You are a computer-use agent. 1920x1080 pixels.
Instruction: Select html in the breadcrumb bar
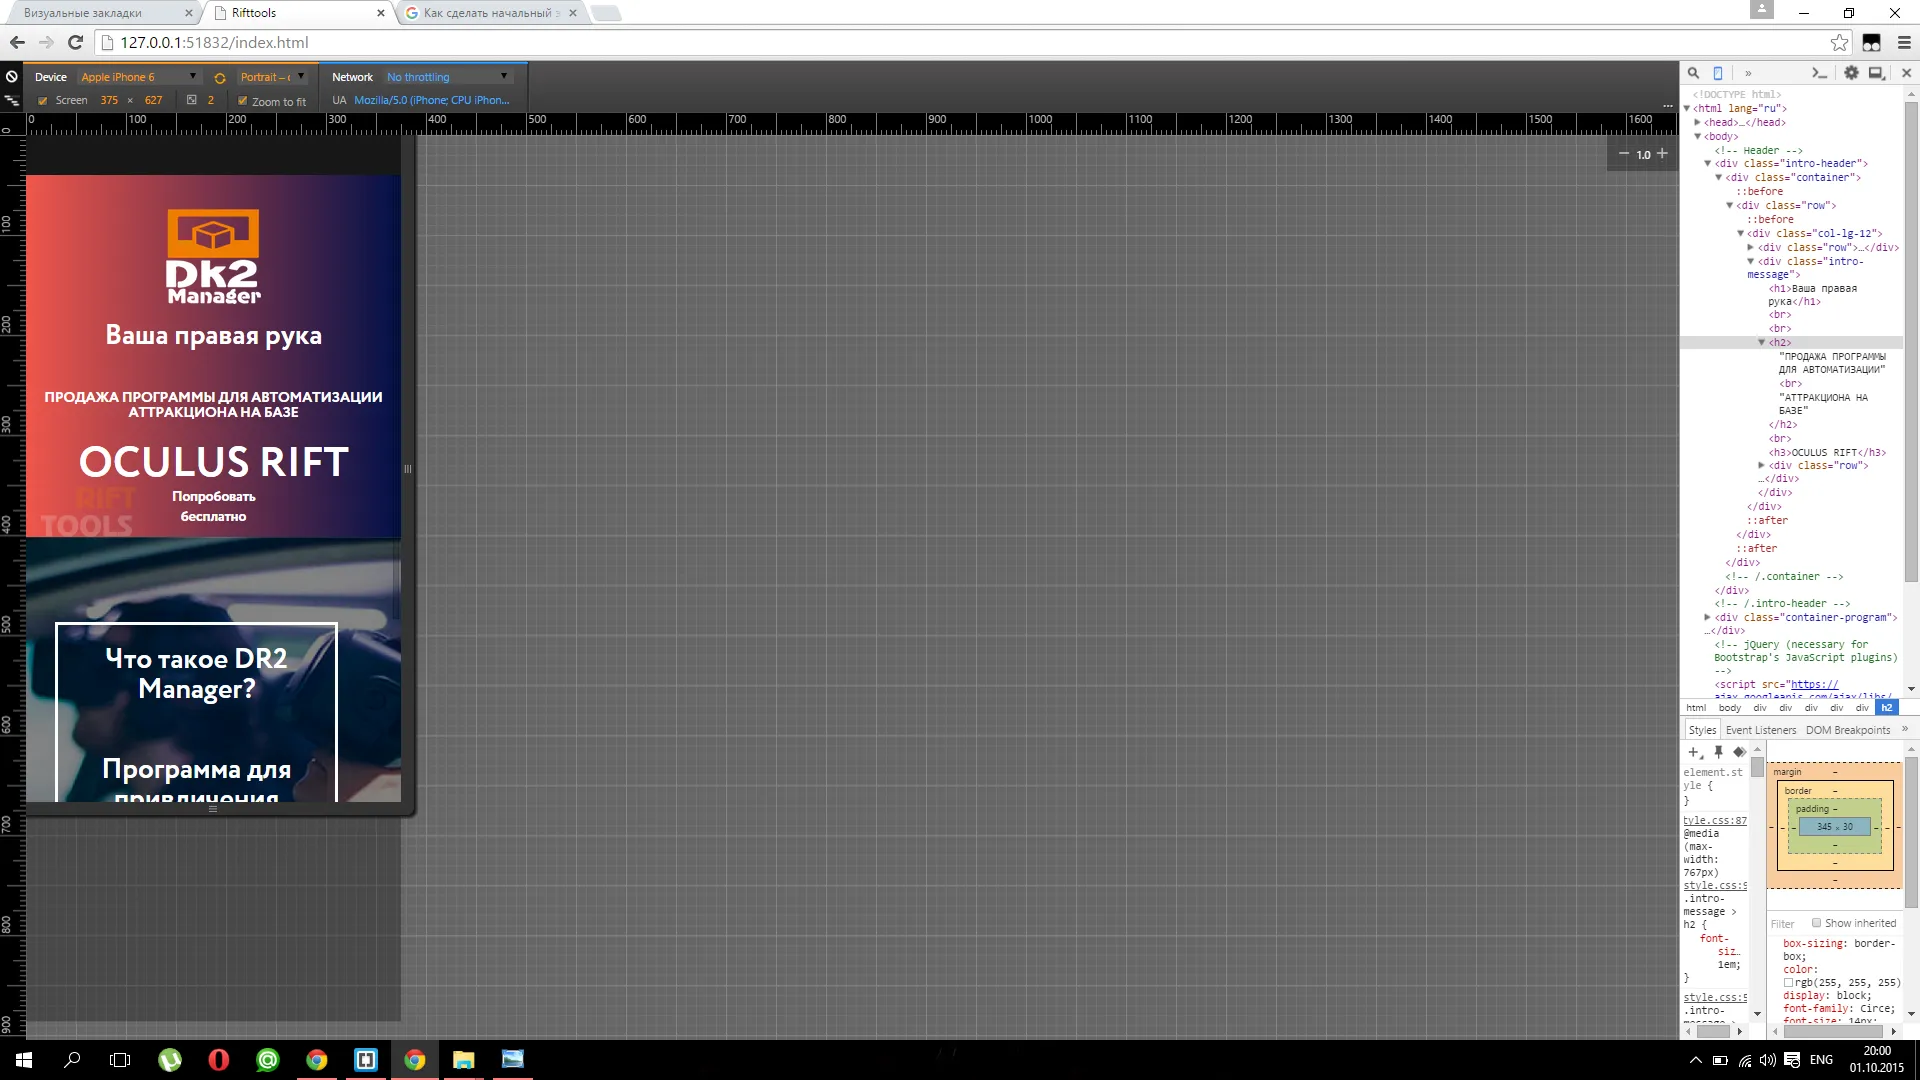click(1696, 708)
